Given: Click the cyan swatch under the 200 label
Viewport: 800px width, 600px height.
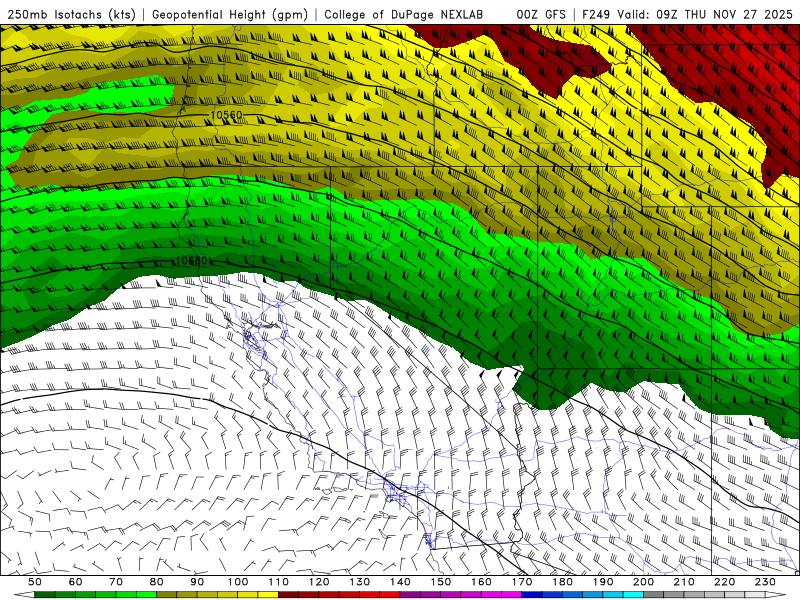Looking at the screenshot, I should tap(634, 595).
